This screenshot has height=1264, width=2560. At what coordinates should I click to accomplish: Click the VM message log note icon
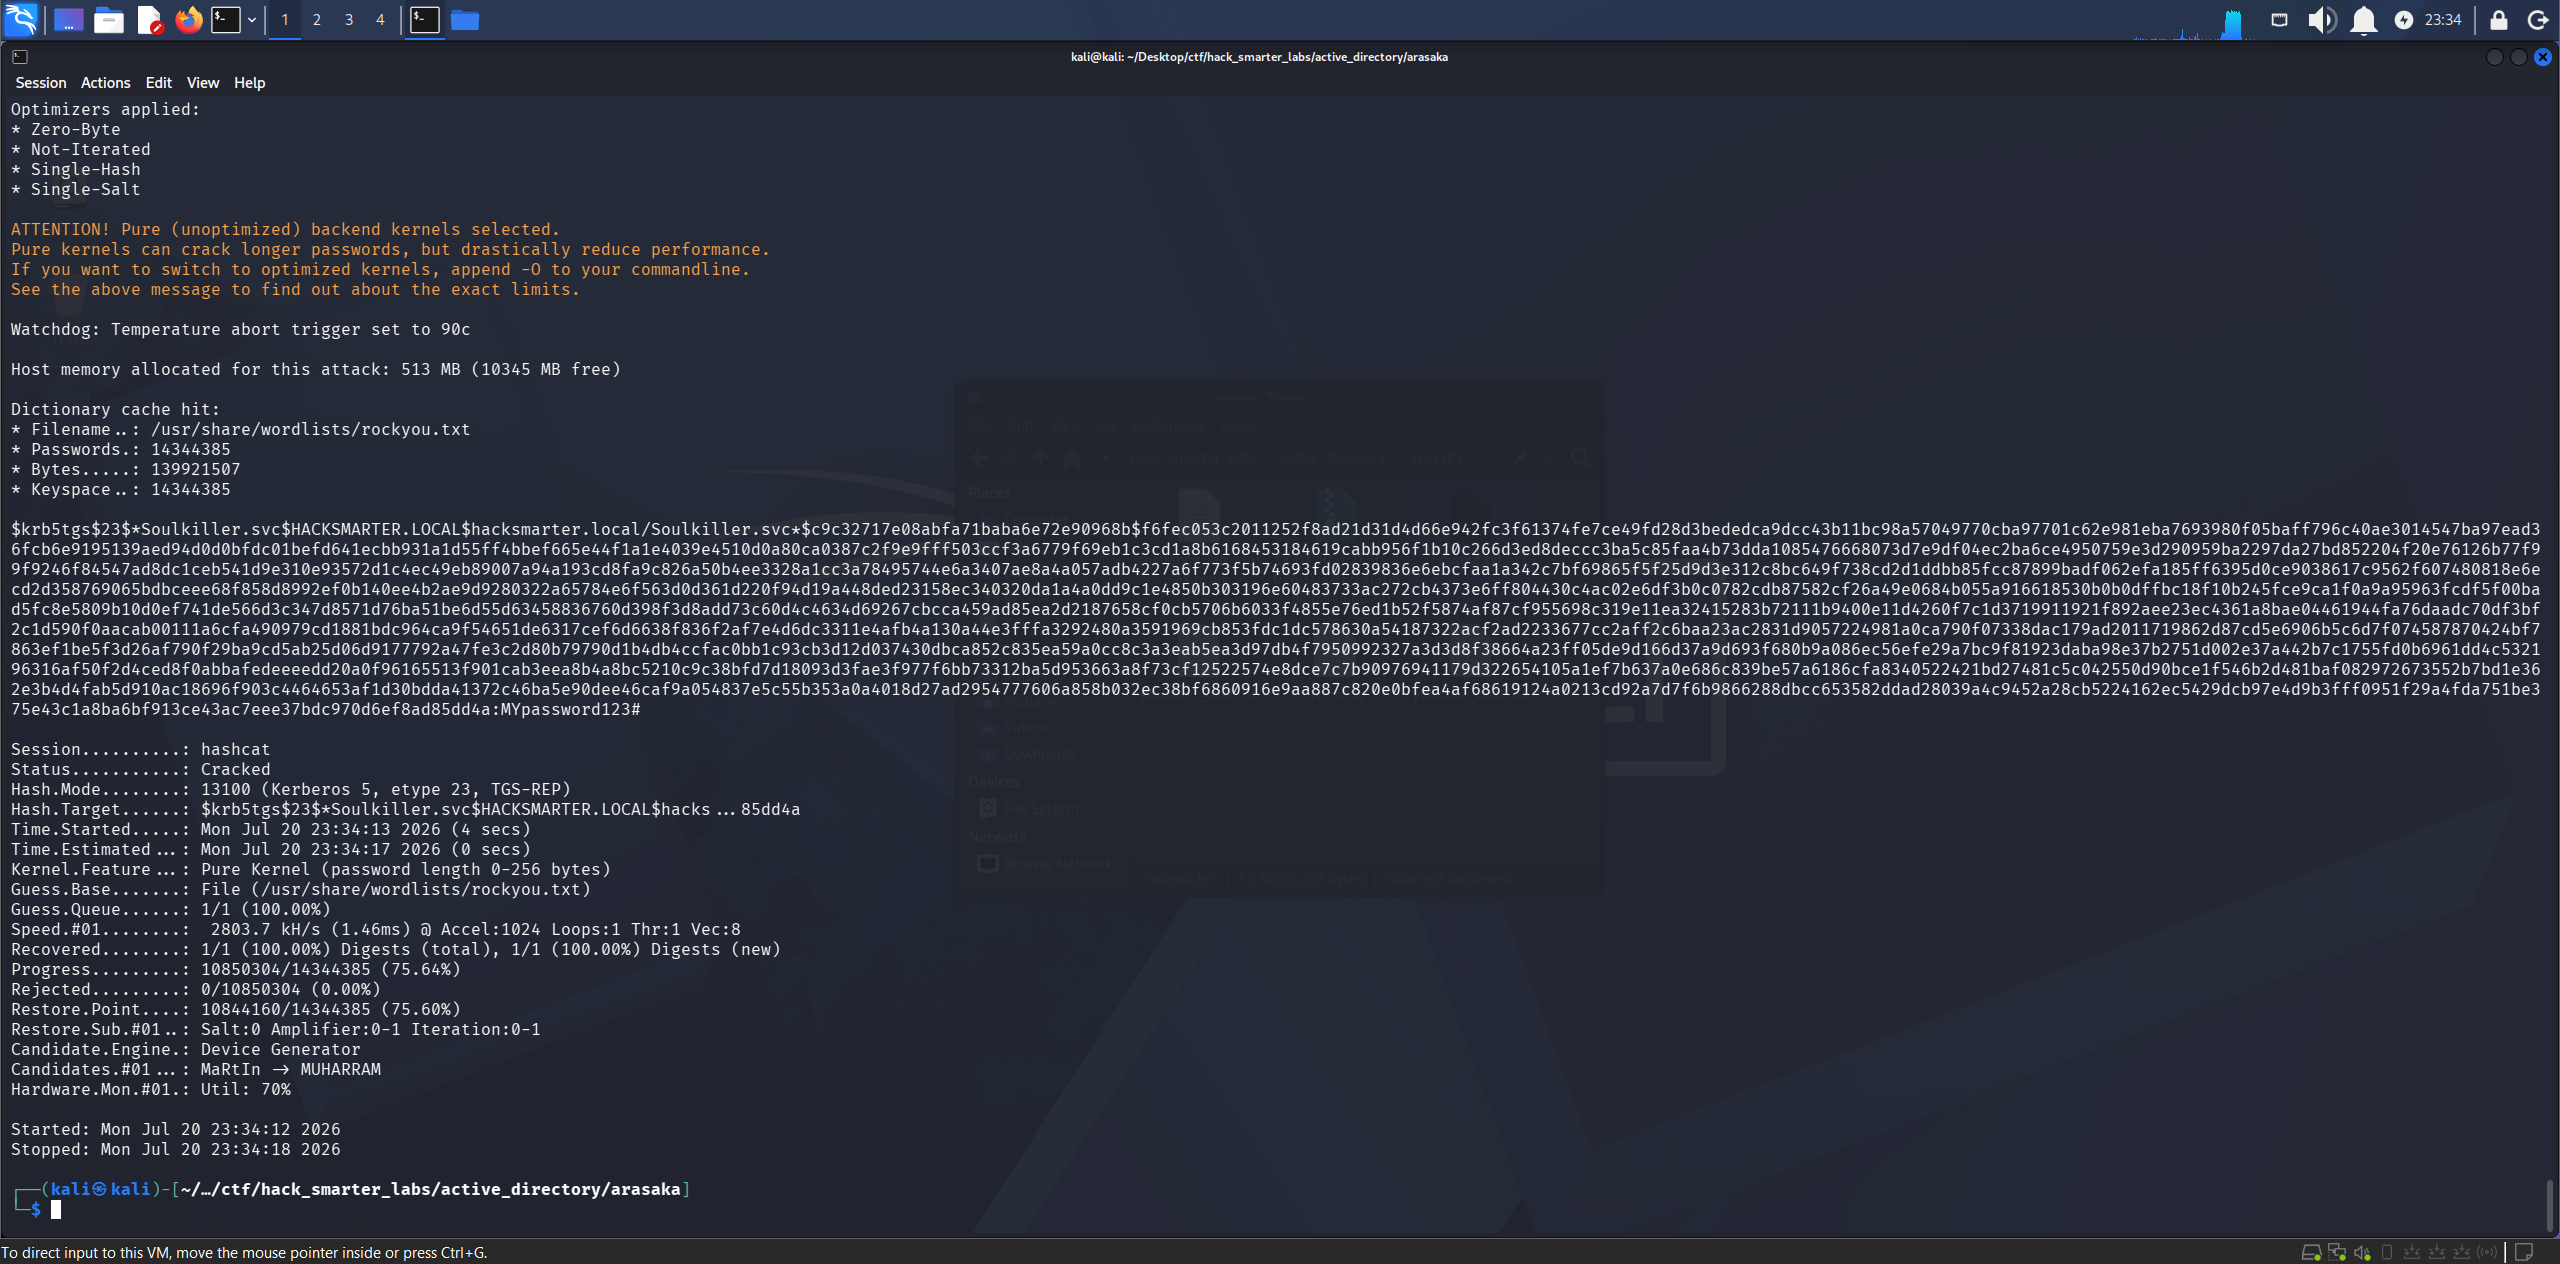coord(2524,1252)
